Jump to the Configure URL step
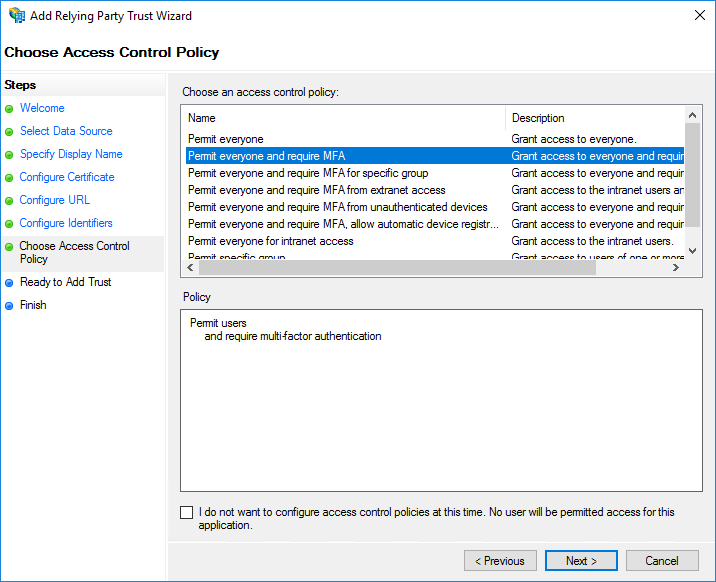716x582 pixels. [55, 200]
